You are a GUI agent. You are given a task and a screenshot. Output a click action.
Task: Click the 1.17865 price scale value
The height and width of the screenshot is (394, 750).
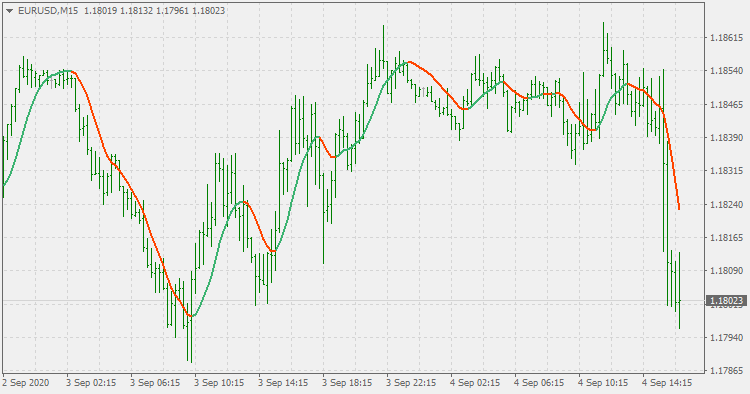[x=726, y=371]
